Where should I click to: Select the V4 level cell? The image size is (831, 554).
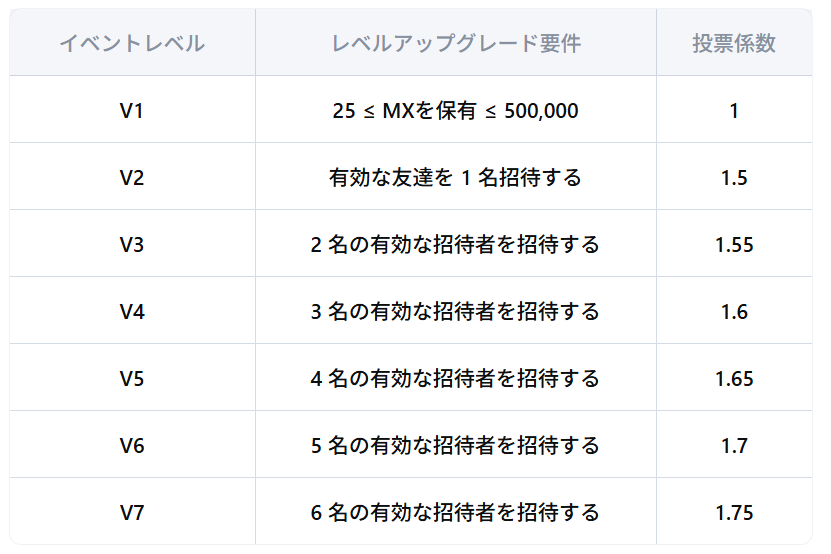coord(132,311)
